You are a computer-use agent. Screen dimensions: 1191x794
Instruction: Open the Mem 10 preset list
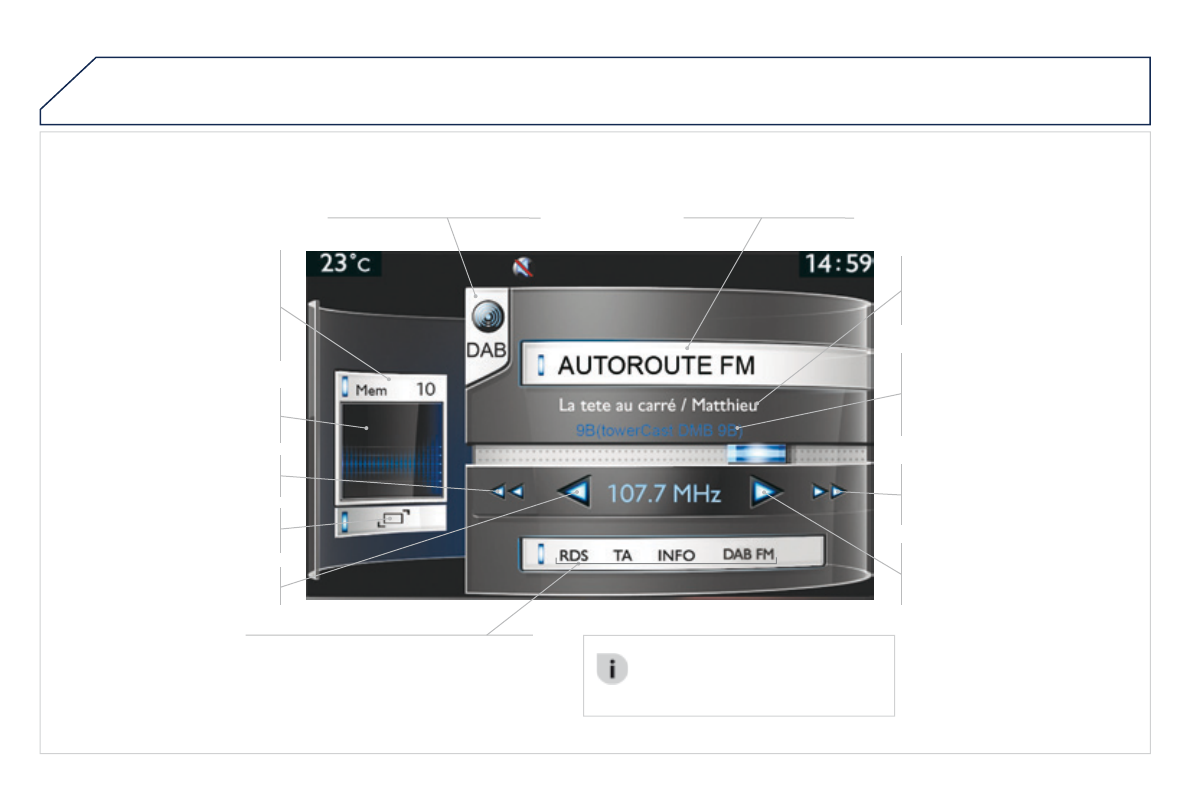point(390,389)
